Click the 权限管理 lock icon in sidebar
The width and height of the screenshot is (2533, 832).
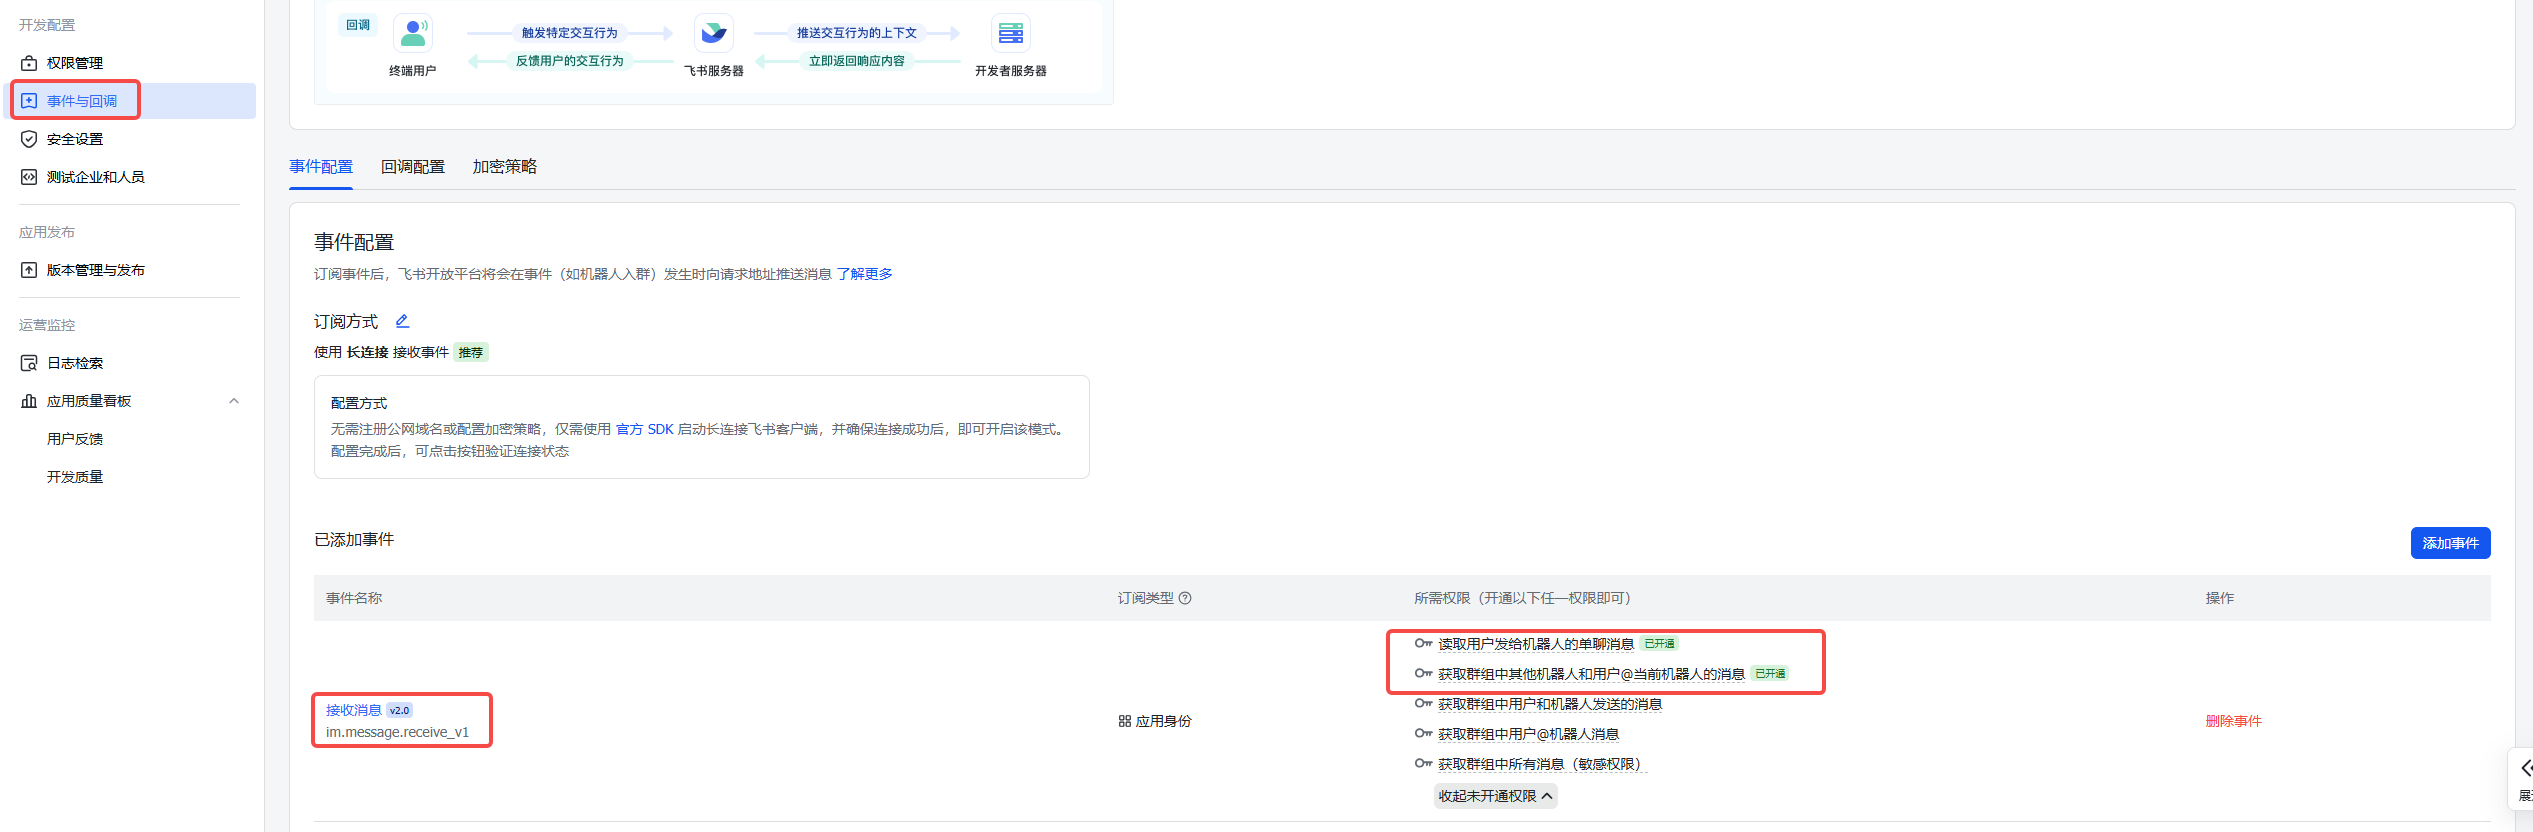click(x=29, y=63)
